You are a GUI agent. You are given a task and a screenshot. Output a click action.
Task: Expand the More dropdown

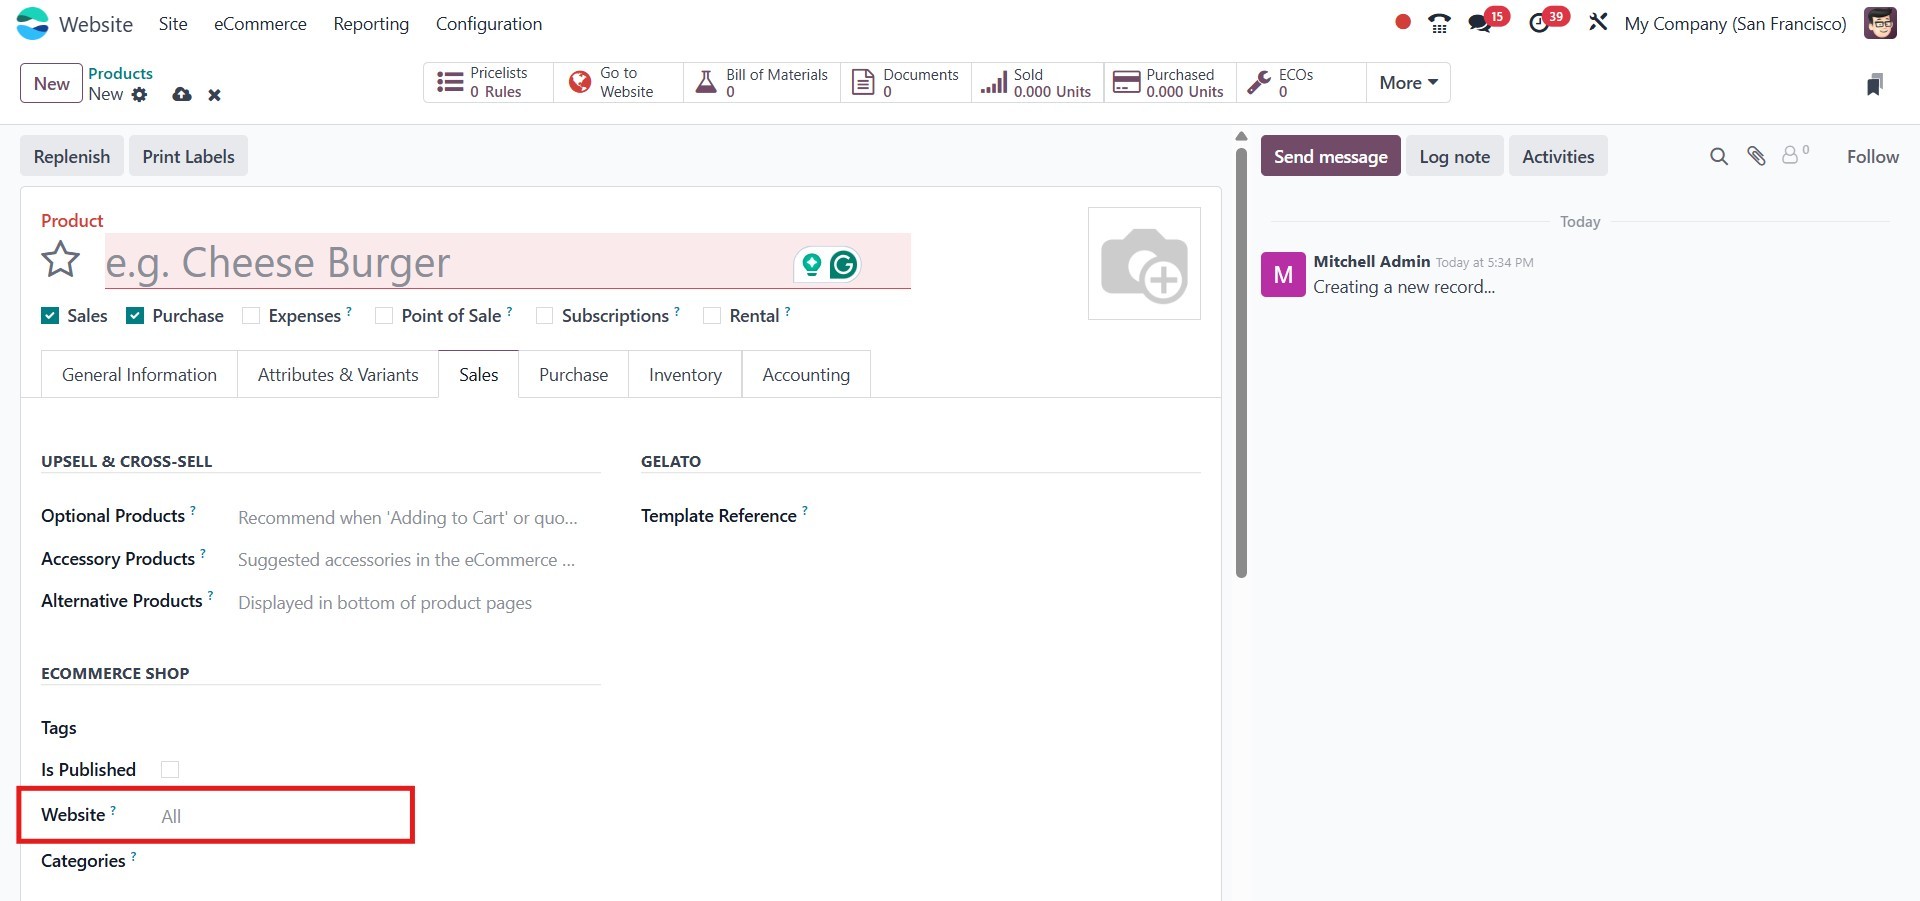1408,83
